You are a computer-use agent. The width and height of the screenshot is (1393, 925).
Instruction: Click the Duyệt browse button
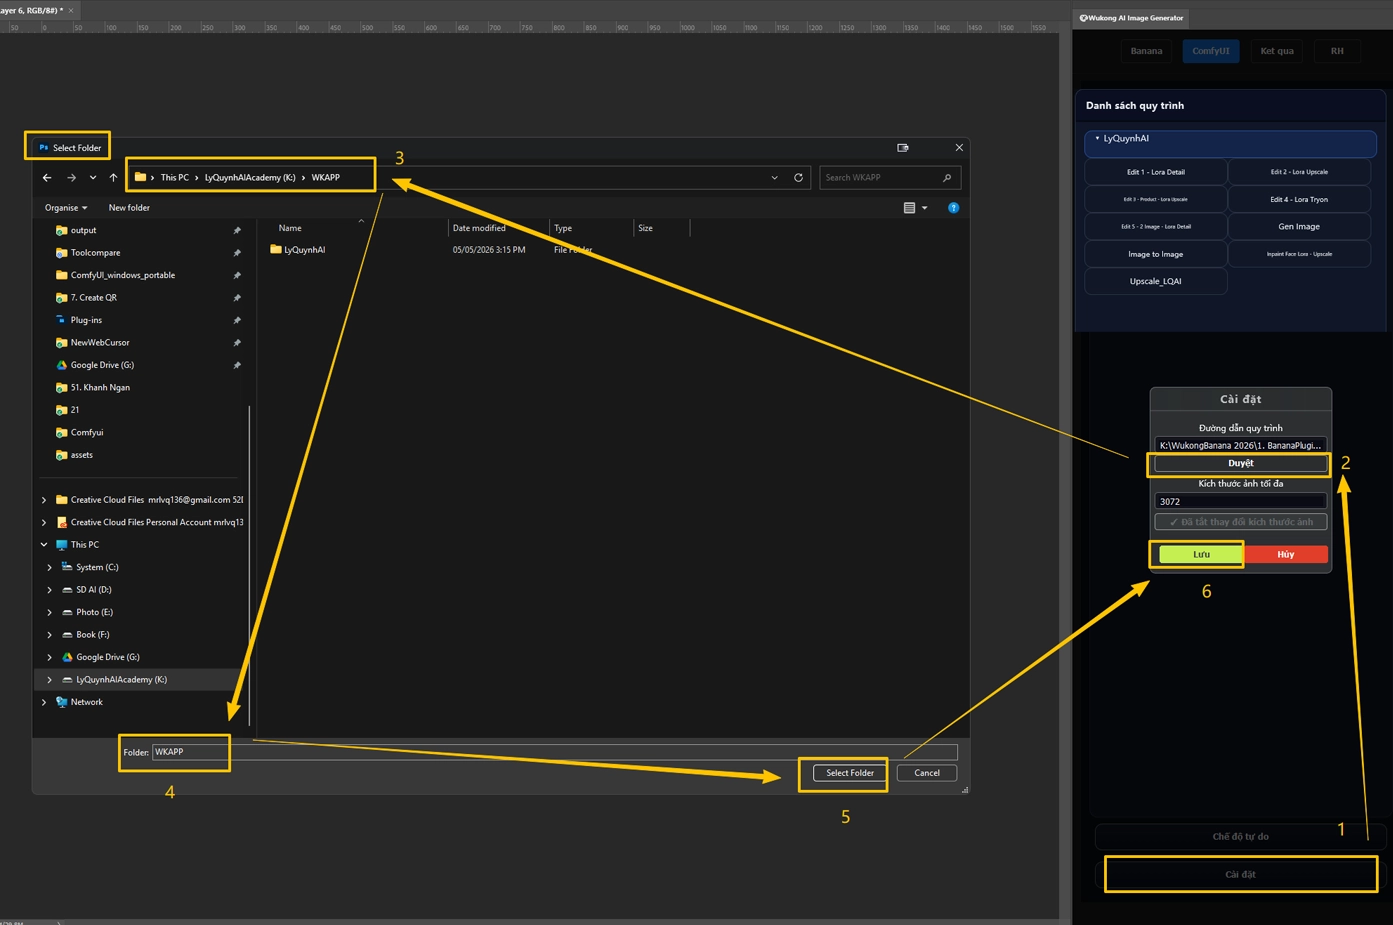pyautogui.click(x=1241, y=463)
